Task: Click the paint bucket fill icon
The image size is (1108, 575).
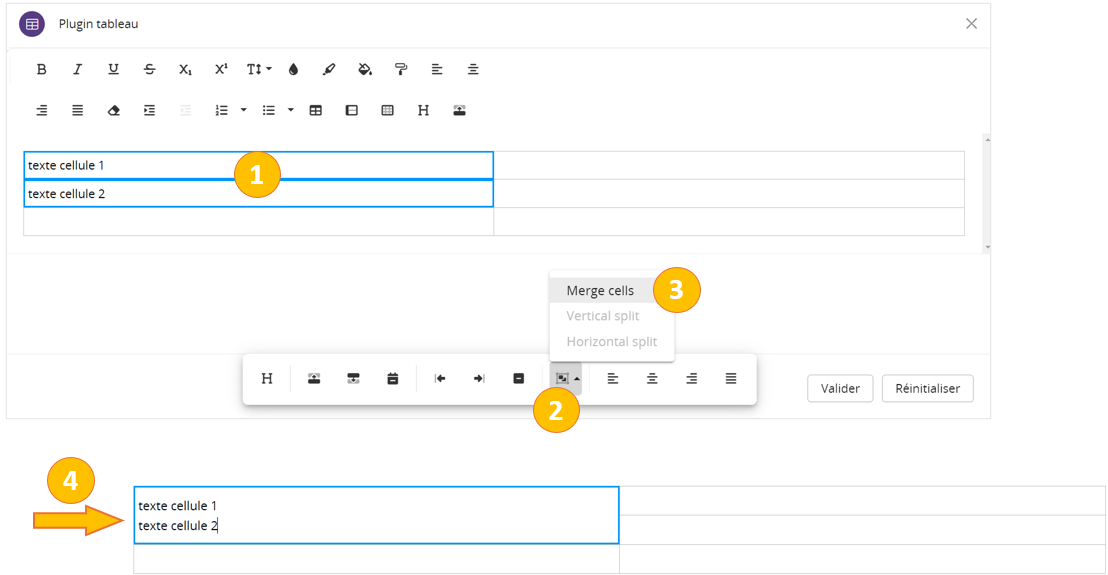Action: pyautogui.click(x=365, y=69)
